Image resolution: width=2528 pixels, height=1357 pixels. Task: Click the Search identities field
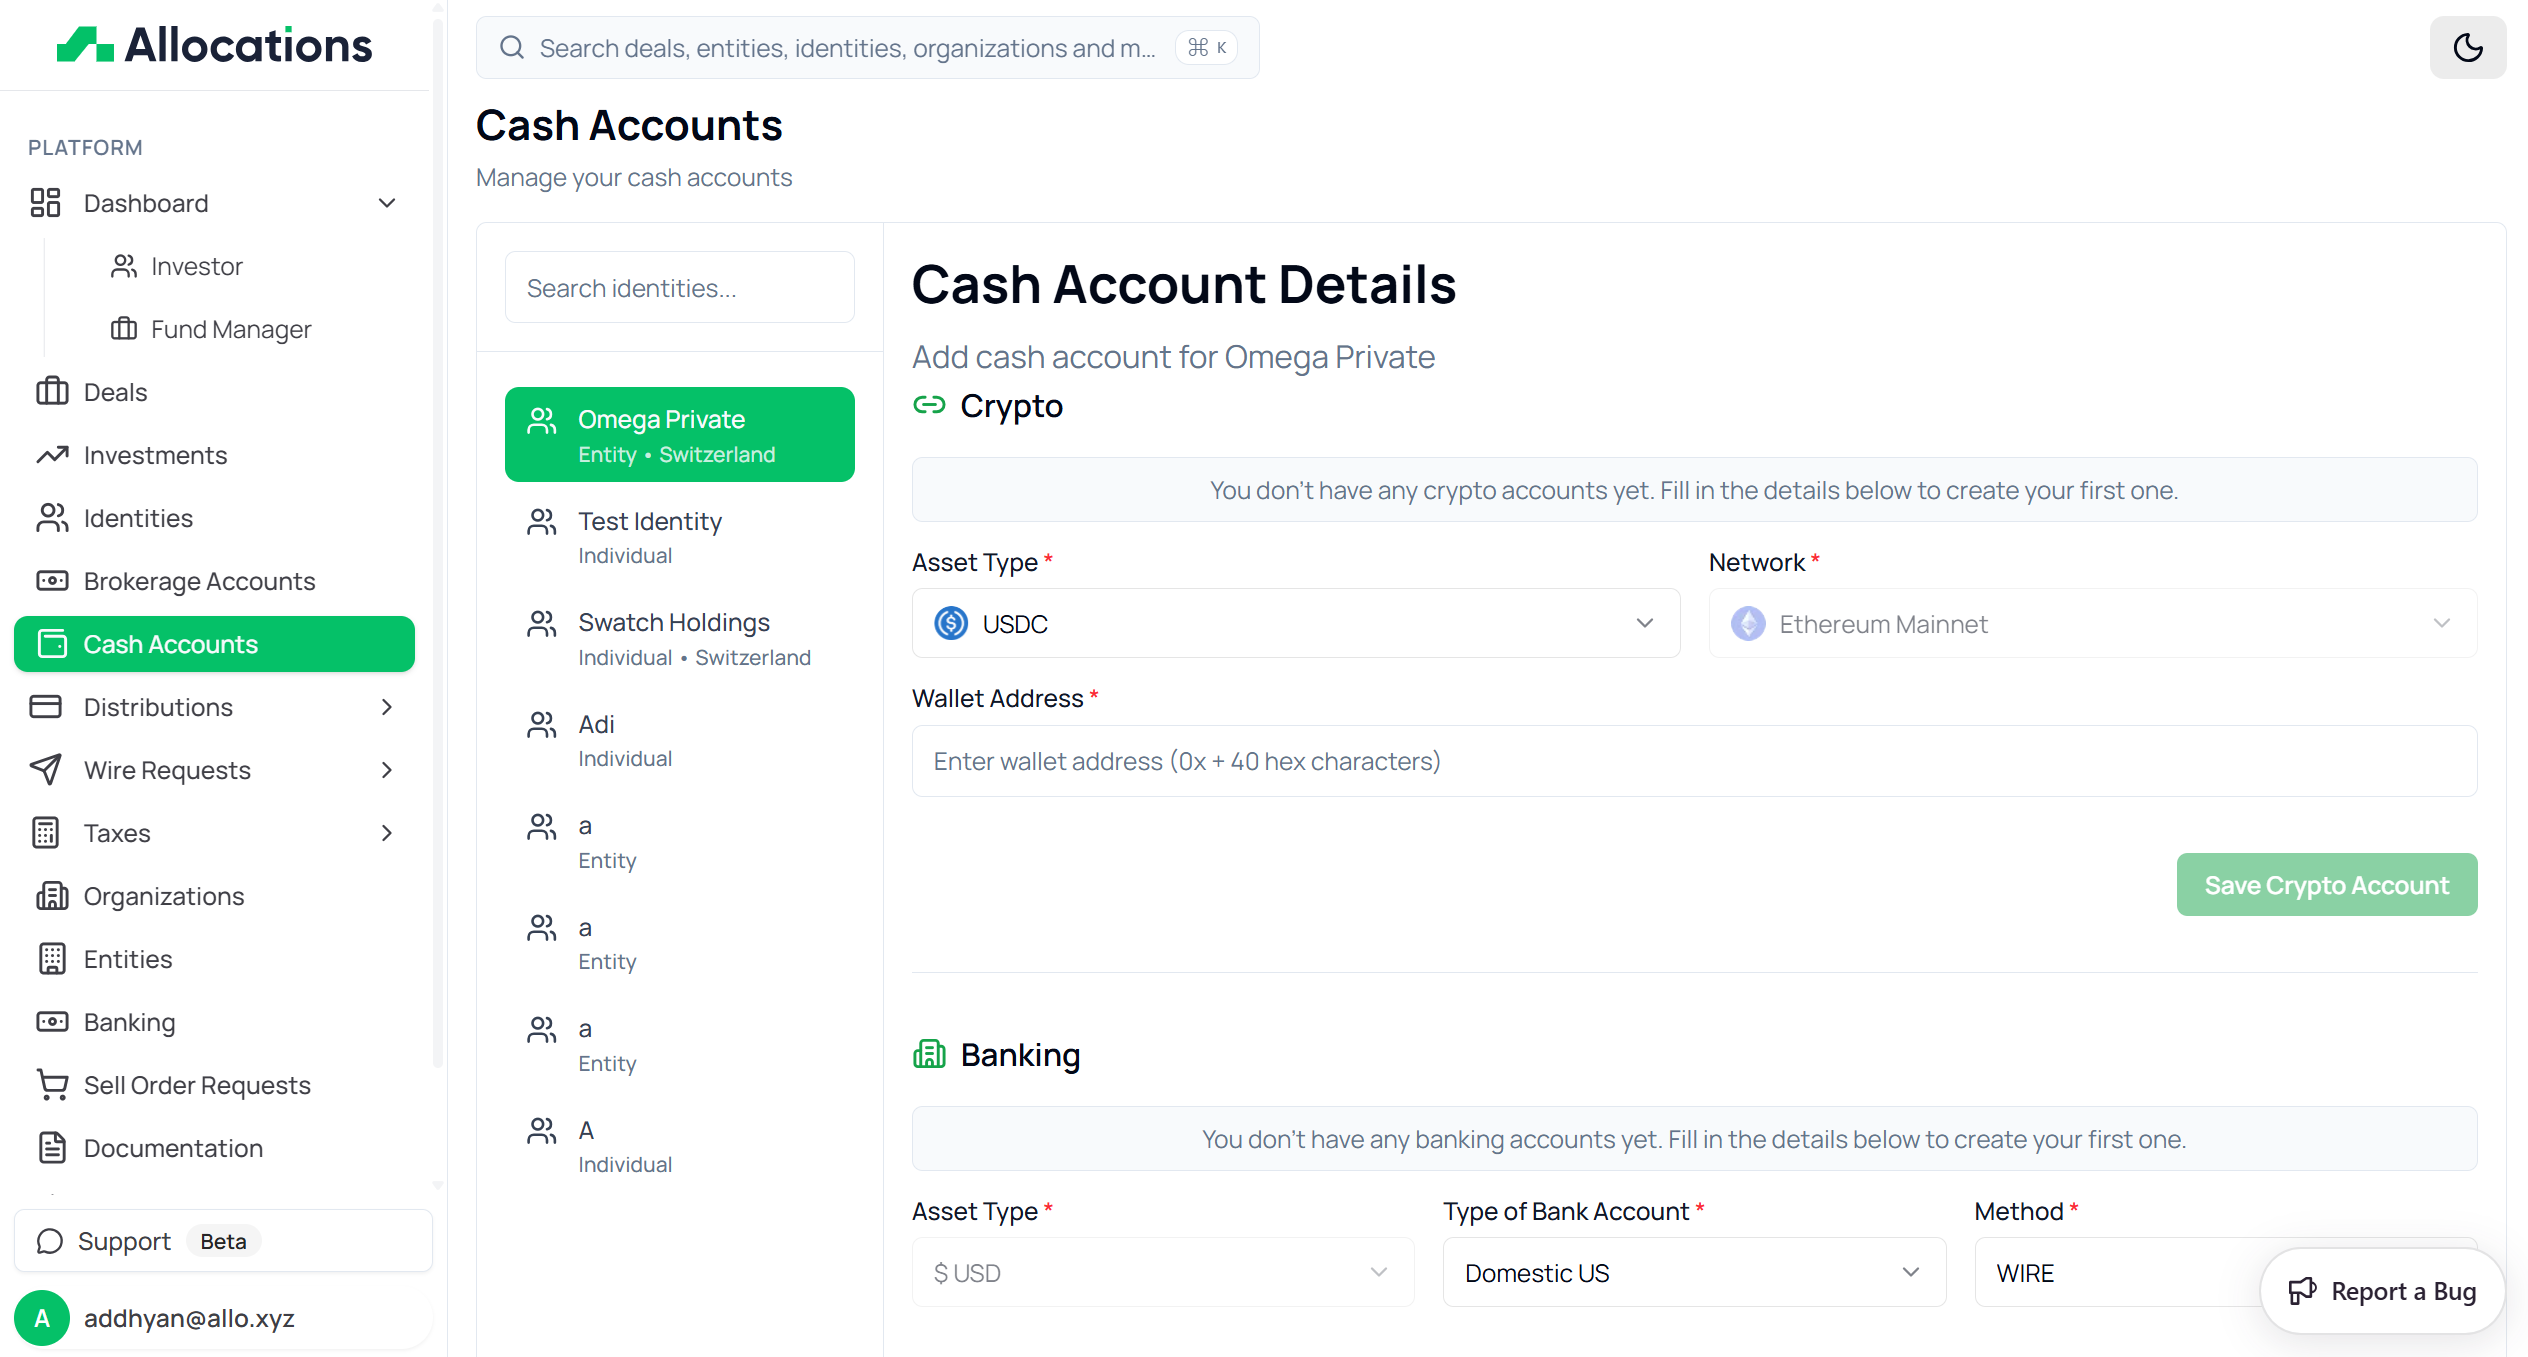tap(679, 288)
